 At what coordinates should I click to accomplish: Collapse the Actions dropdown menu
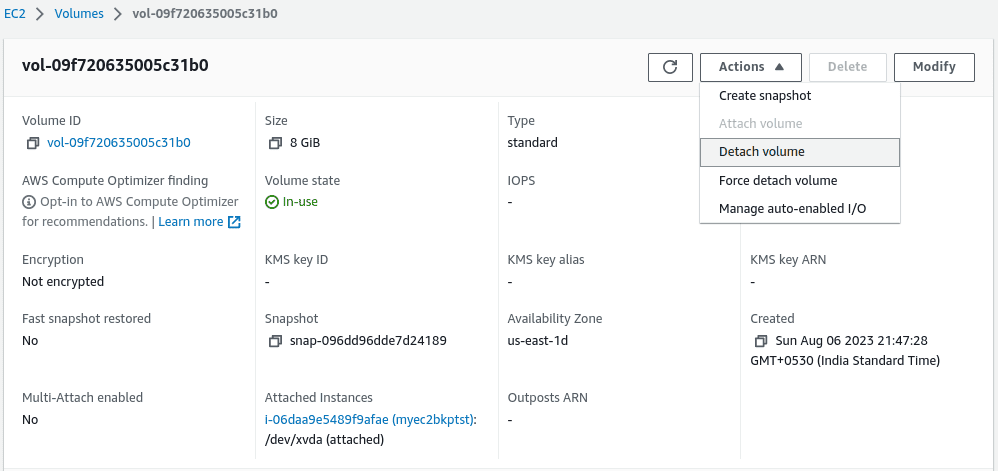coord(751,67)
